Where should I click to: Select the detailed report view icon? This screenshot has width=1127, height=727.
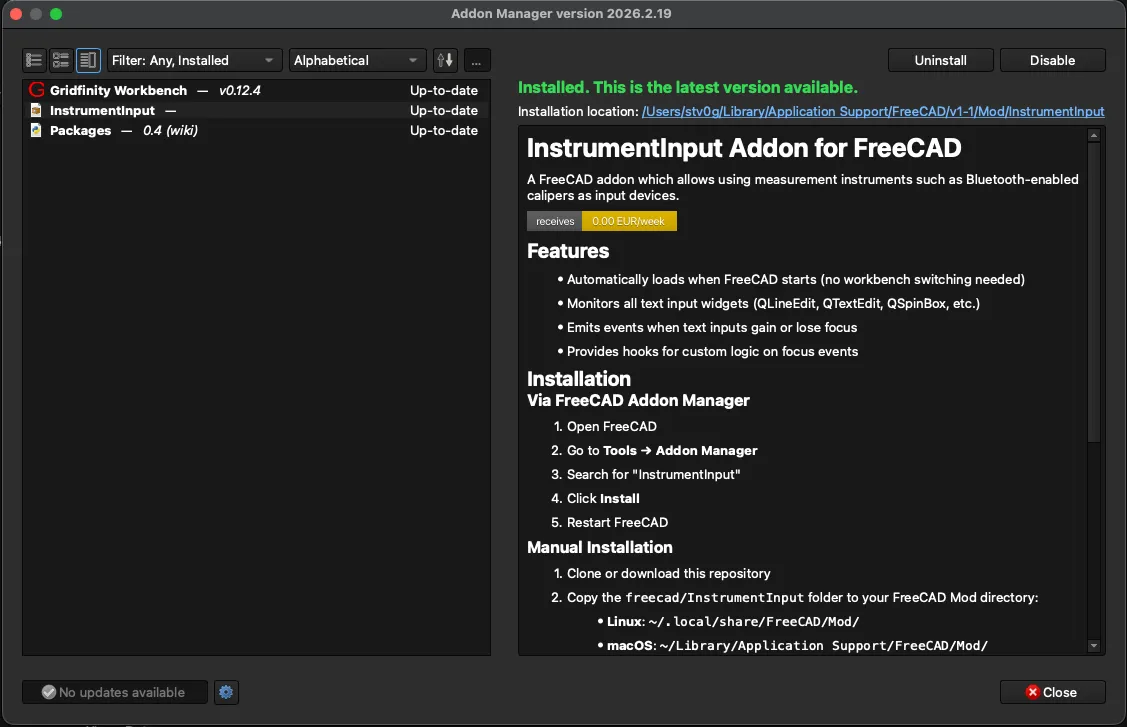pos(87,60)
